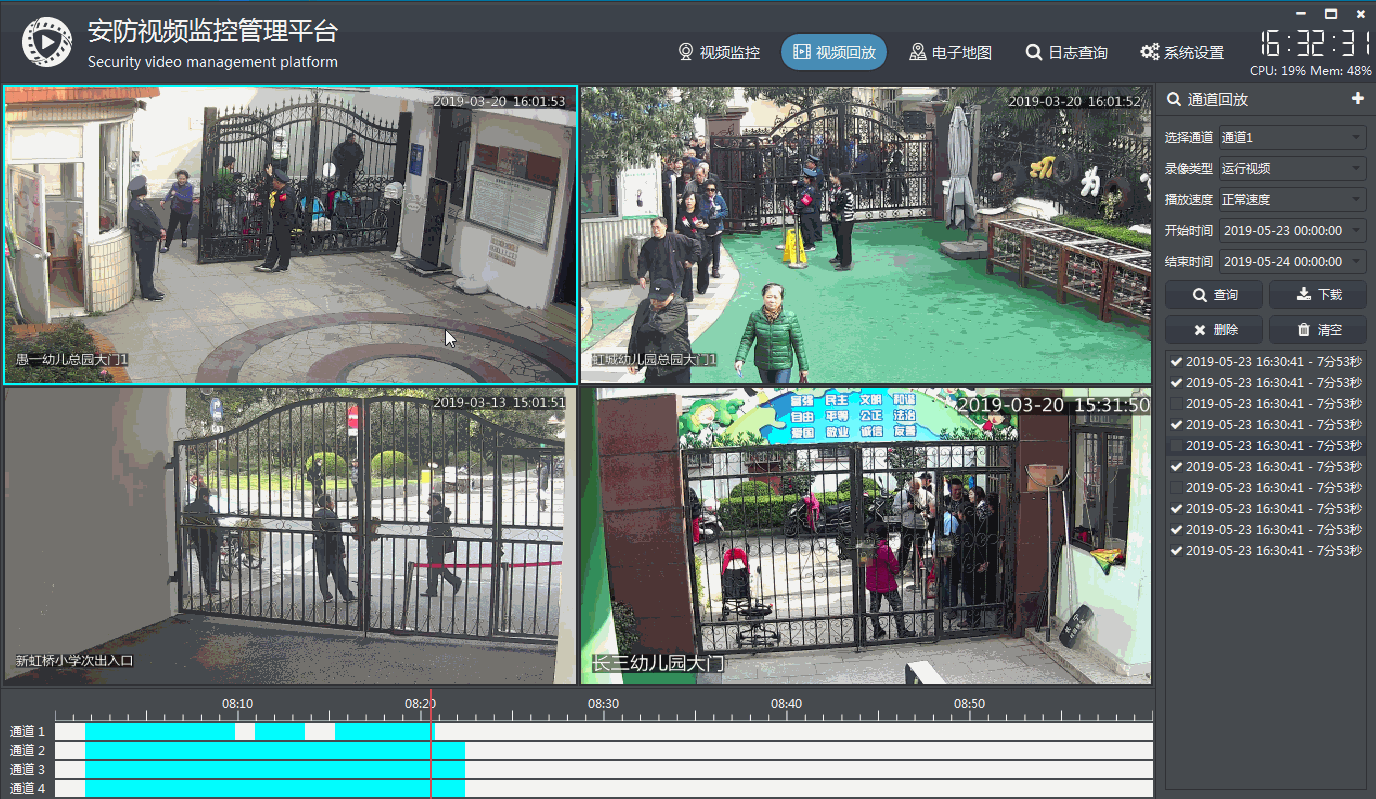Screen dimensions: 1376x799
Task: Select the 长三幼儿园大门 video pane
Action: point(866,536)
